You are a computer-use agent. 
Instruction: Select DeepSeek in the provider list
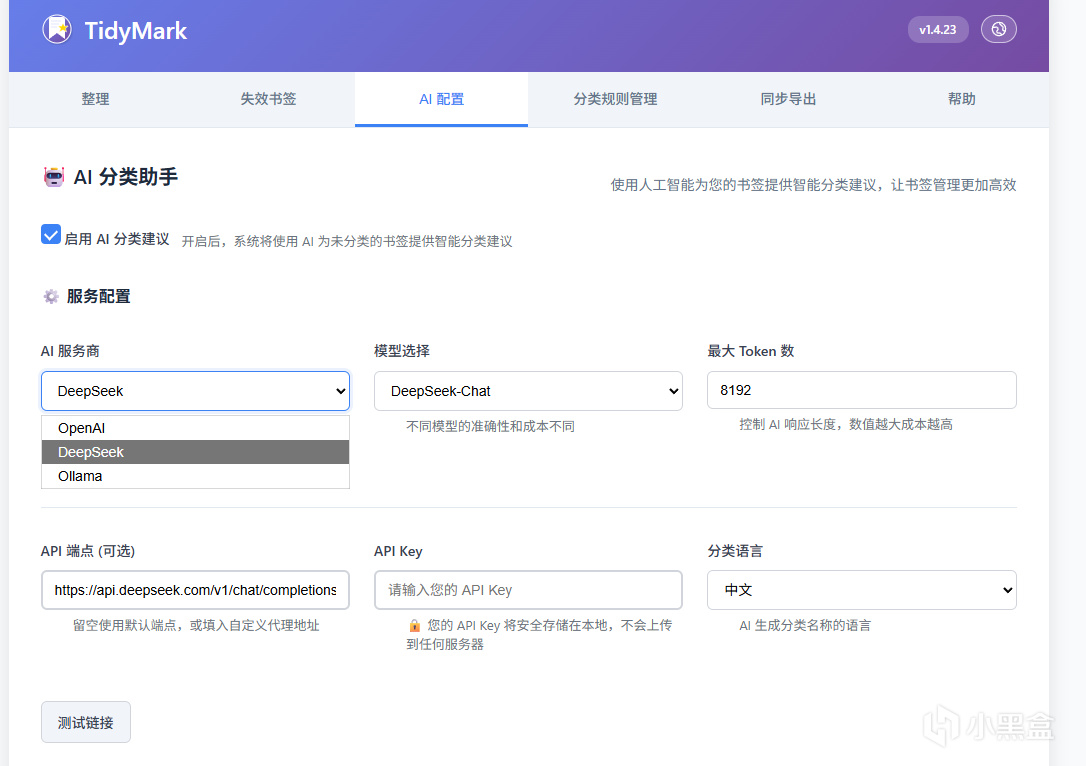pos(195,452)
